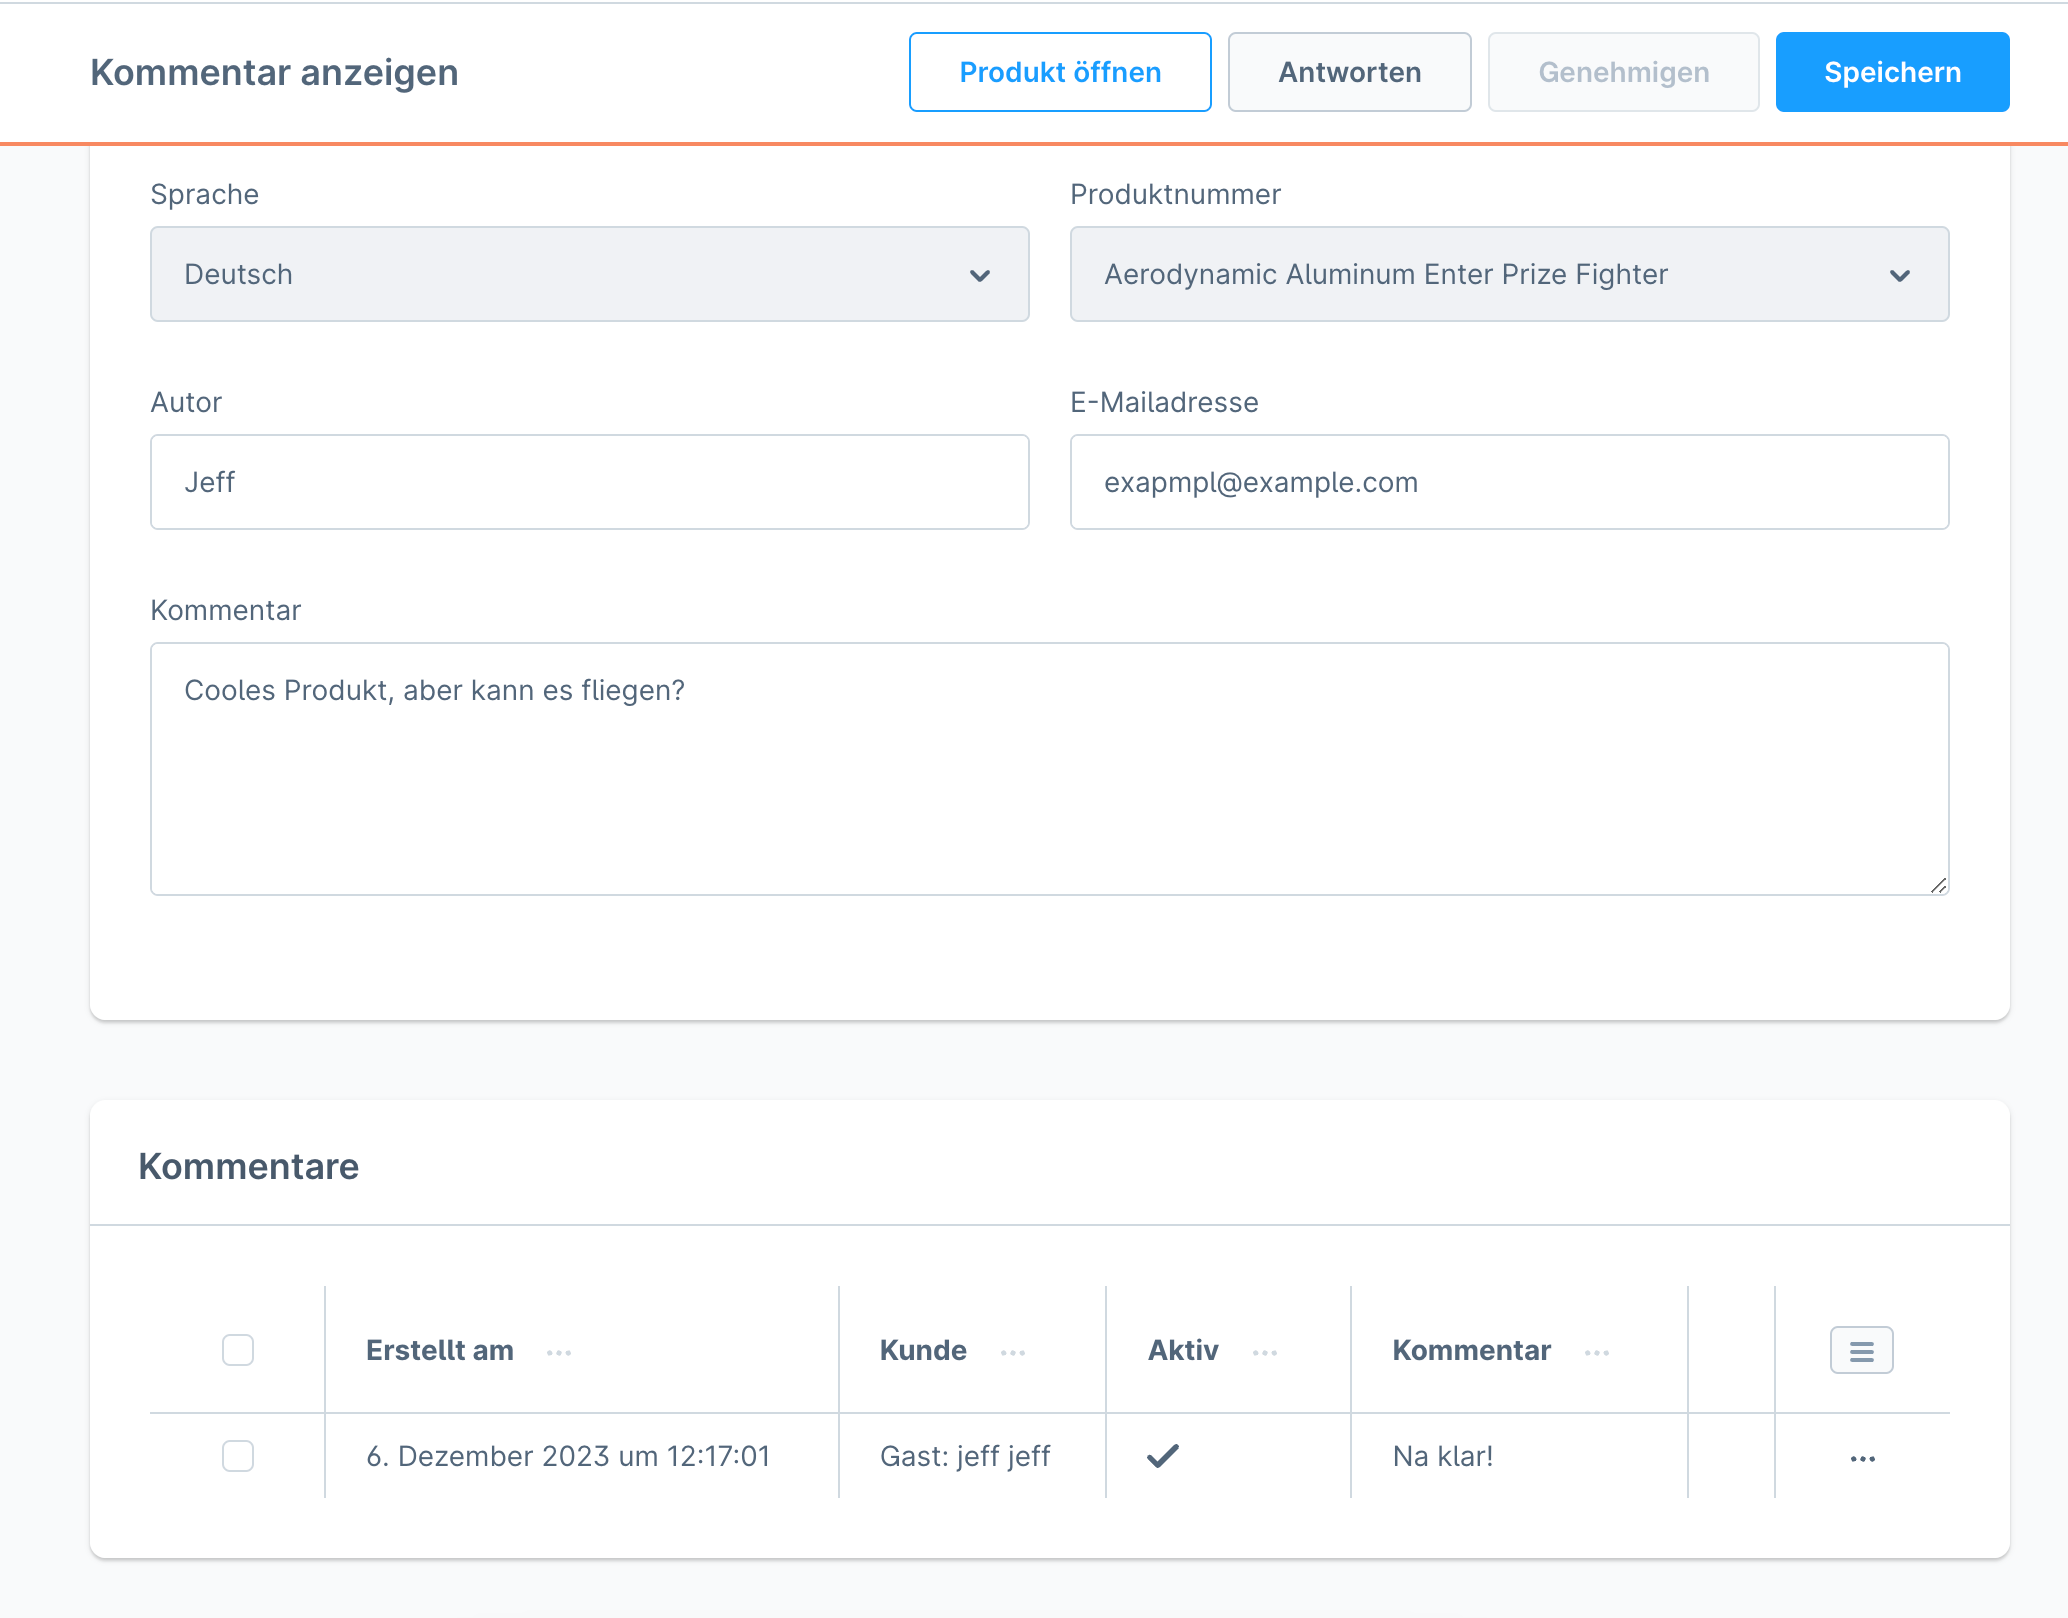2068x1618 pixels.
Task: Save the comment with Speichern
Action: pos(1893,72)
